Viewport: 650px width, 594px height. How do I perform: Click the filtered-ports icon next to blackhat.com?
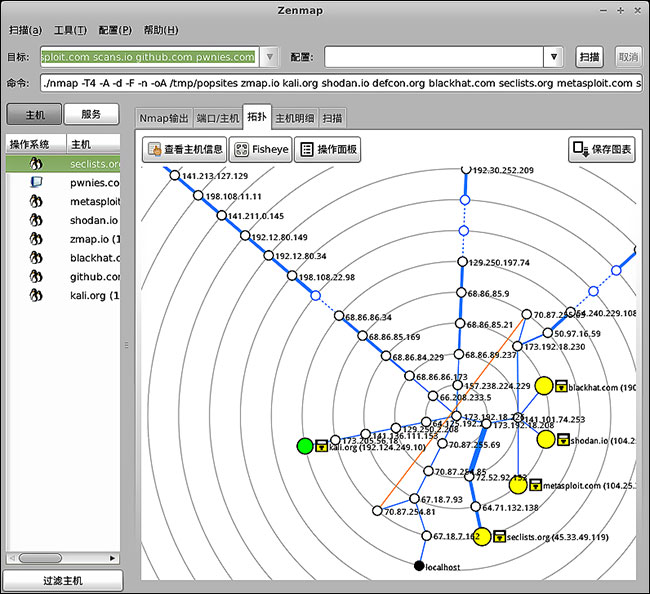pos(561,386)
